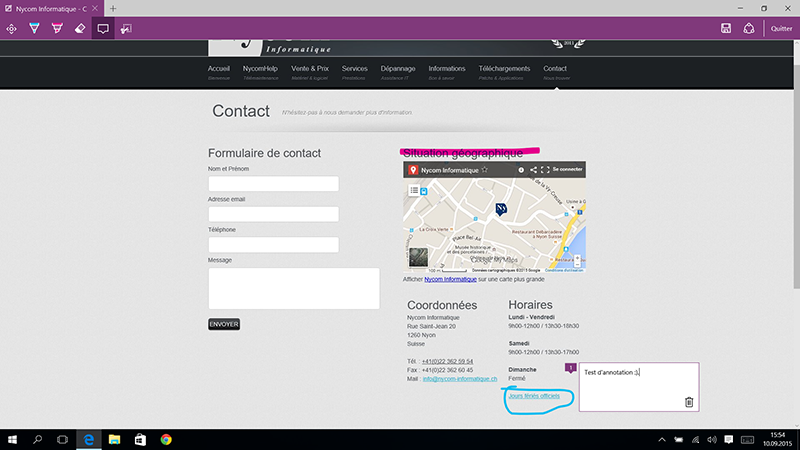
Task: Switch to Microsoft Edge in taskbar
Action: [x=89, y=439]
